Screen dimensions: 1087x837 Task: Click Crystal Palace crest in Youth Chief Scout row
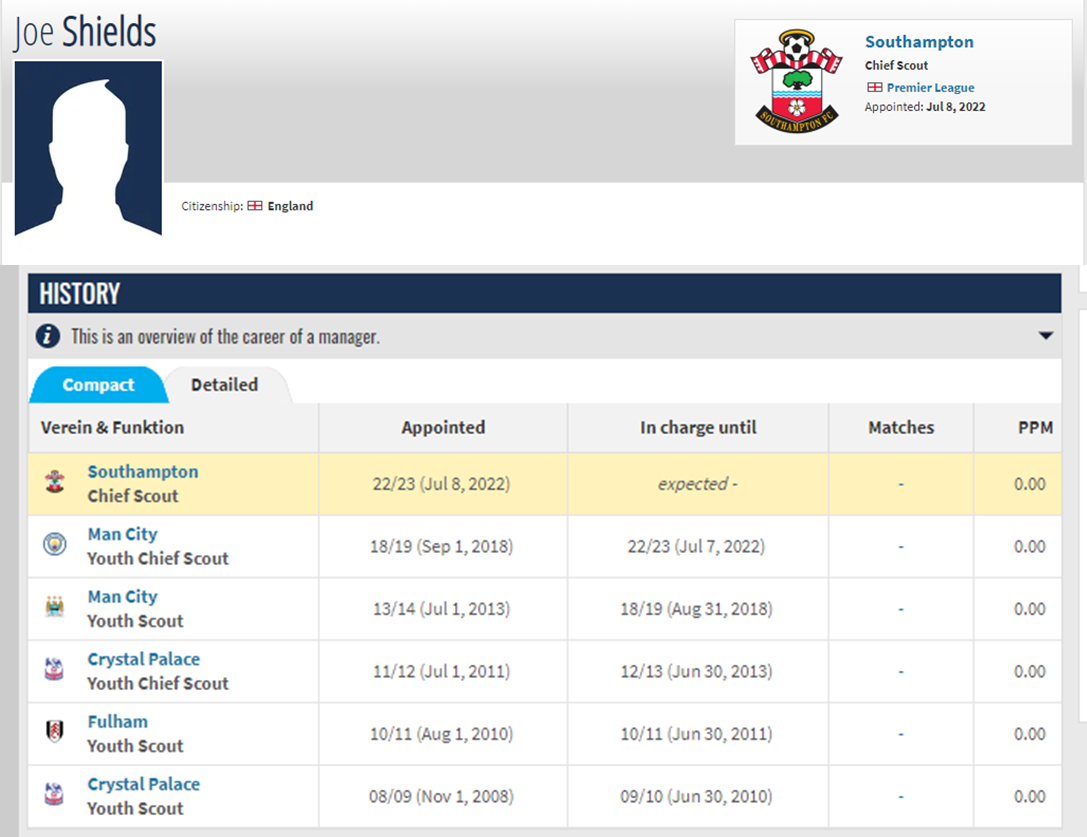click(54, 669)
